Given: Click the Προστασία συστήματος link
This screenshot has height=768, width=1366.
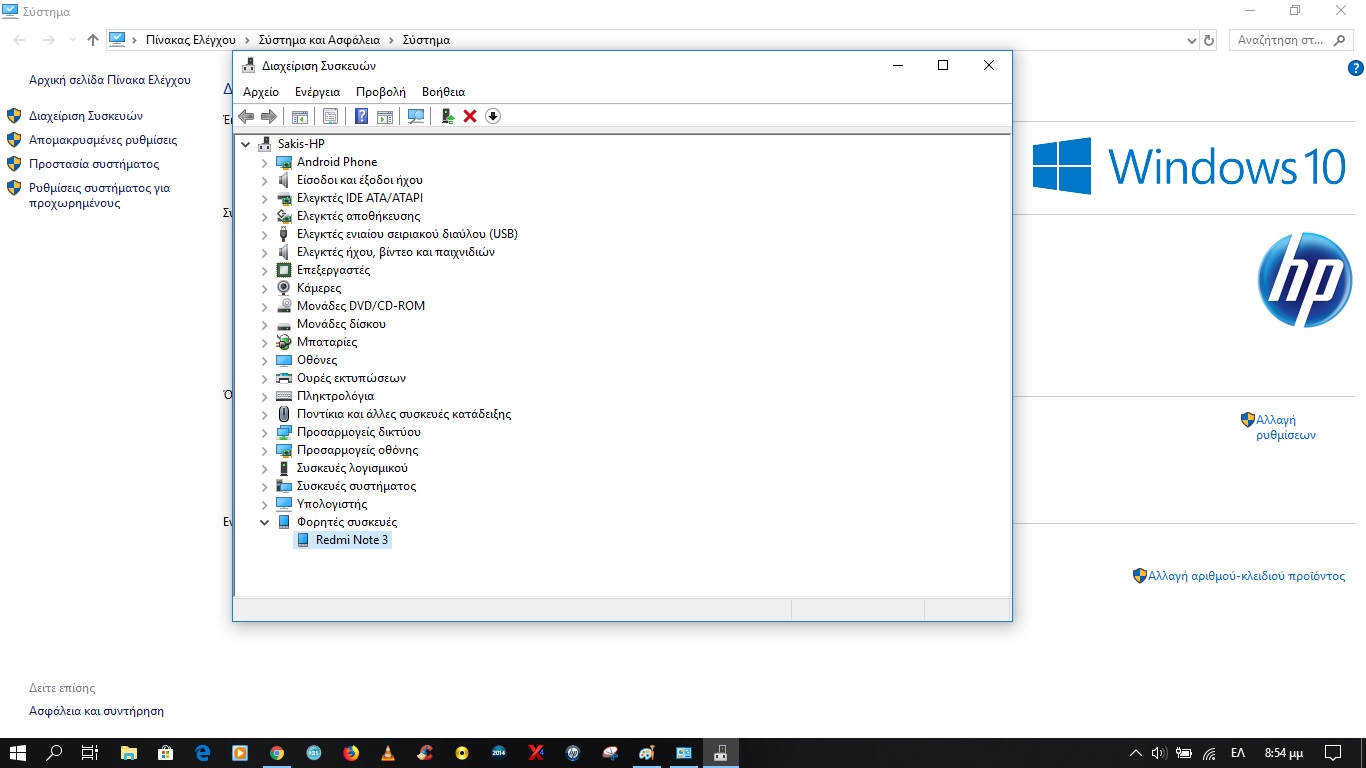Looking at the screenshot, I should pos(94,164).
